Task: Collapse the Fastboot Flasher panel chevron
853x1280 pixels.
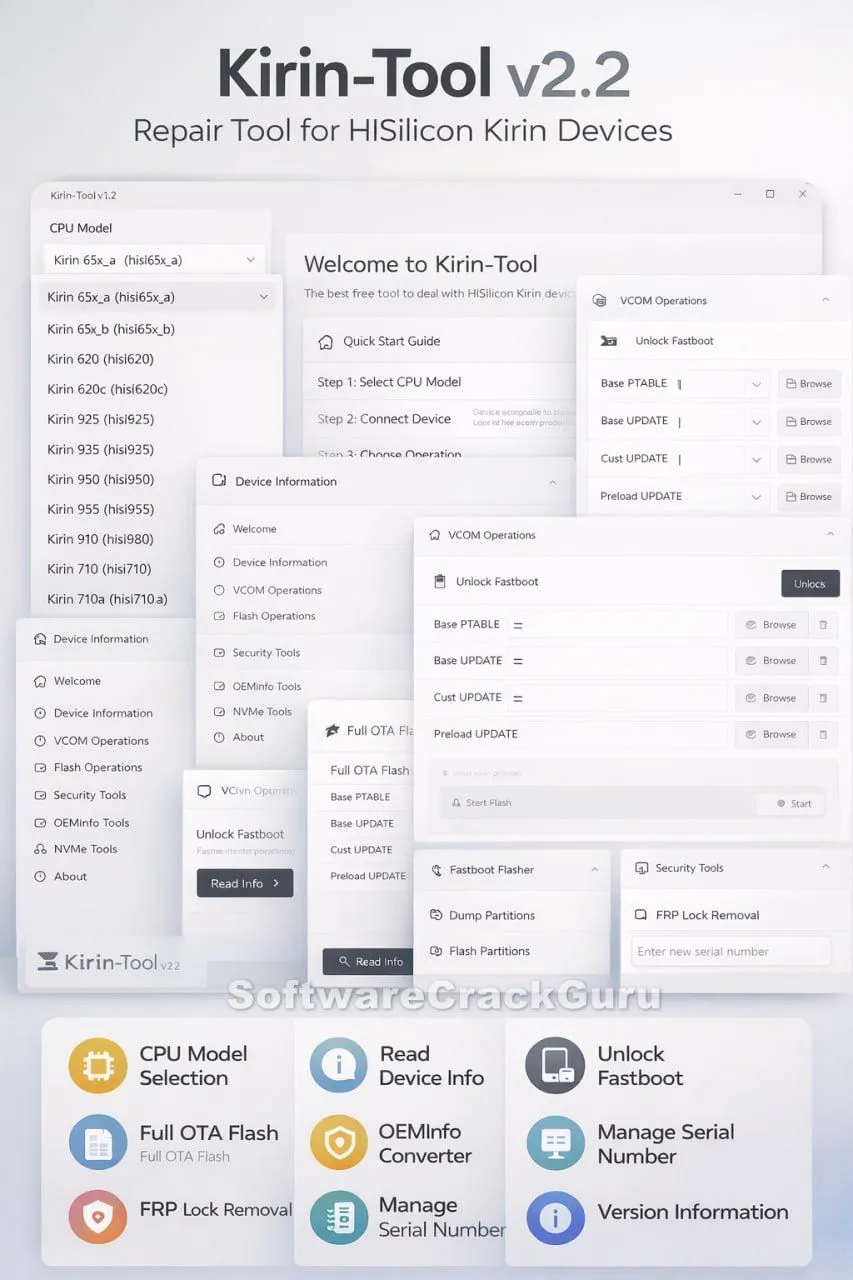Action: tap(594, 870)
